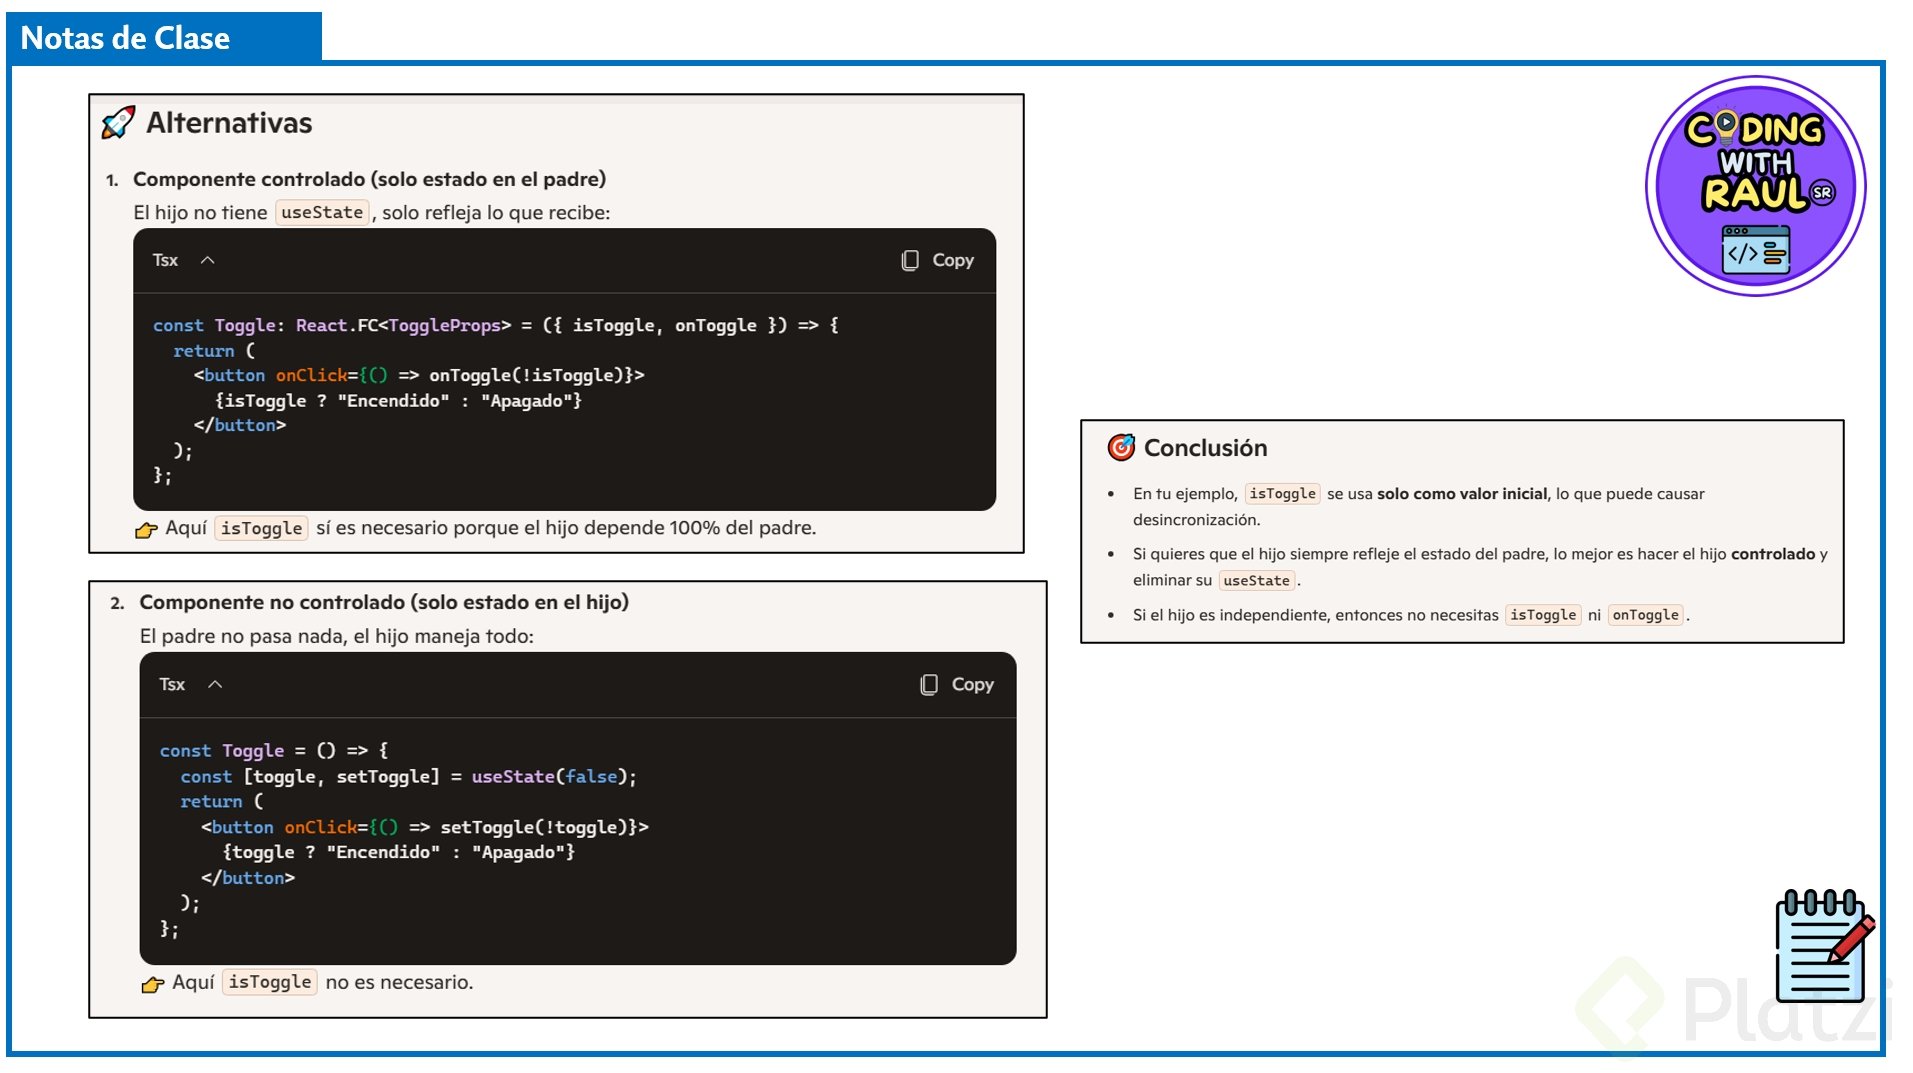Click the closing </button> tag in the first code block
The width and height of the screenshot is (1913, 1073).
pos(240,425)
